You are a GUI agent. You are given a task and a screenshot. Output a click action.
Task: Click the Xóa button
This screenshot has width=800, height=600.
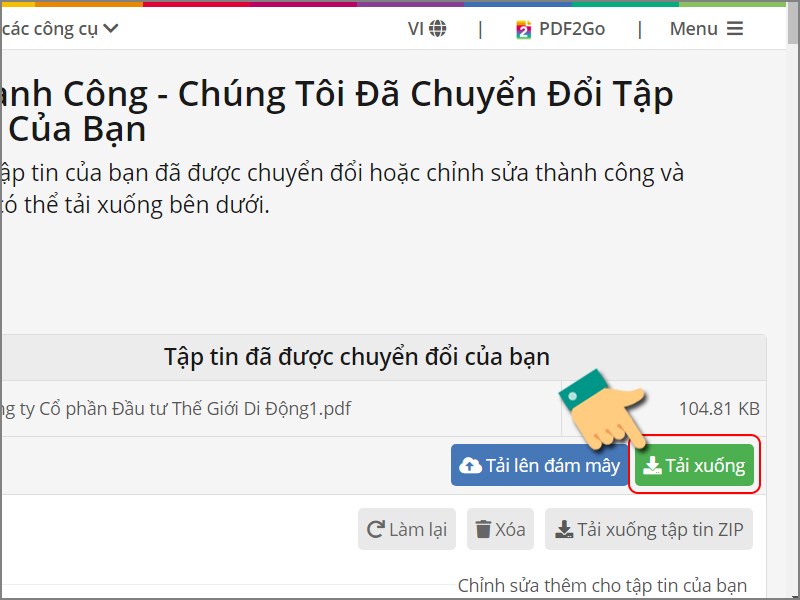[x=500, y=529]
